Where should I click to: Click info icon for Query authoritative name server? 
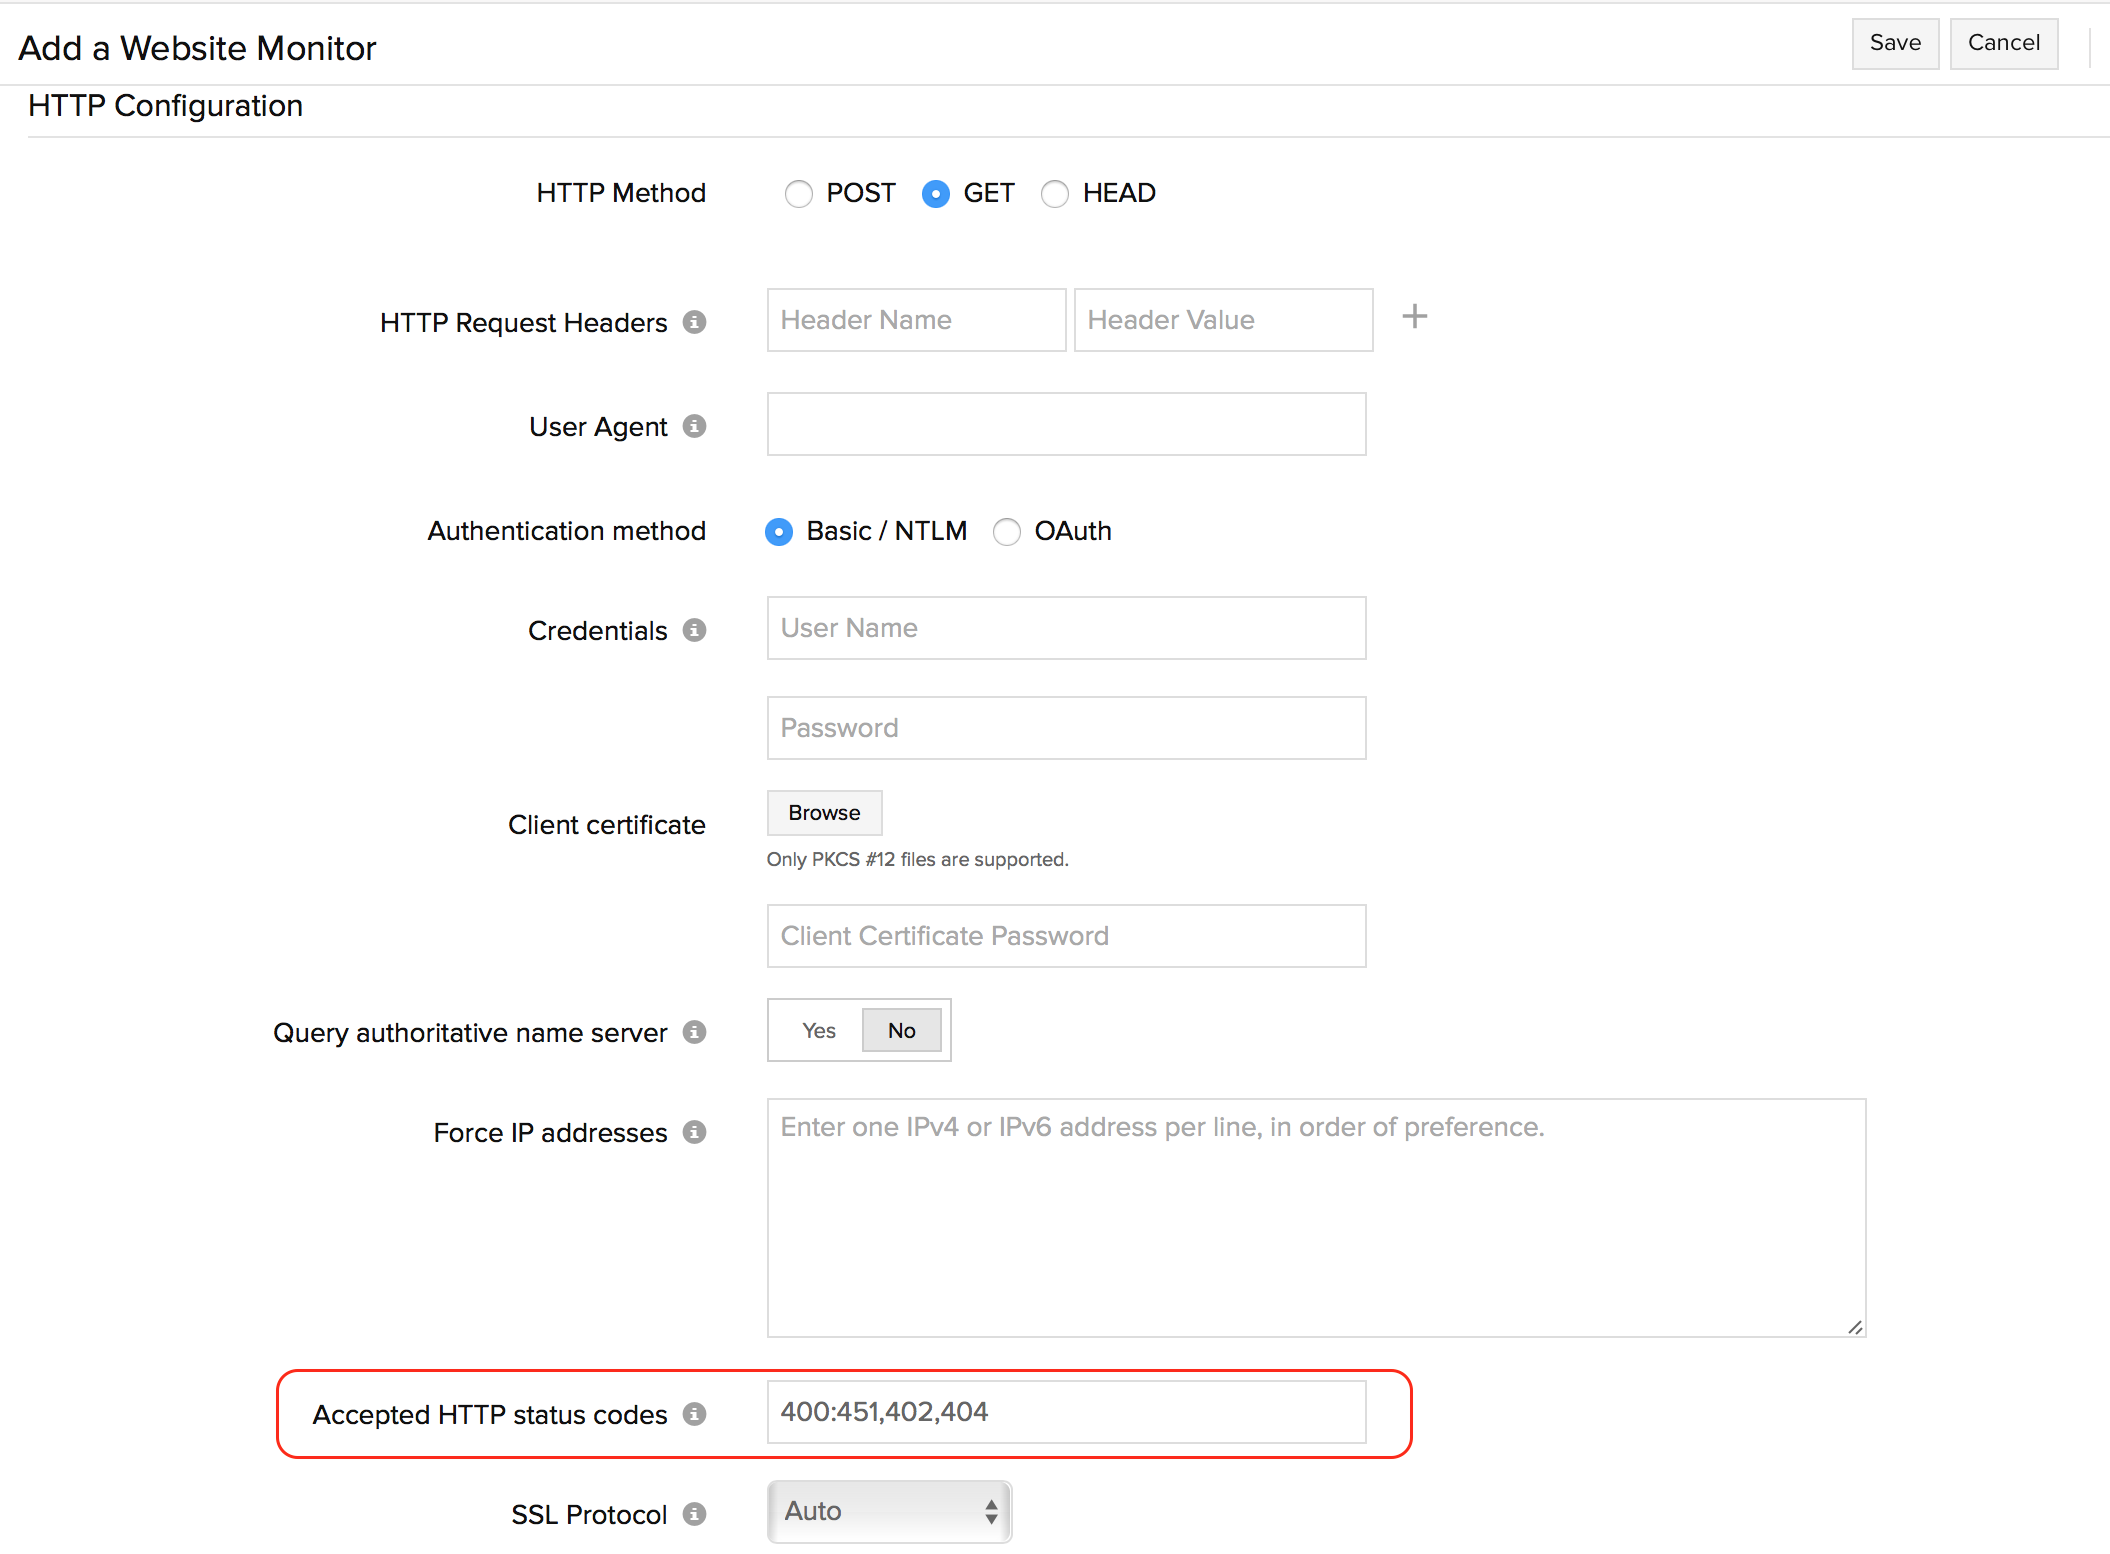click(x=694, y=1032)
